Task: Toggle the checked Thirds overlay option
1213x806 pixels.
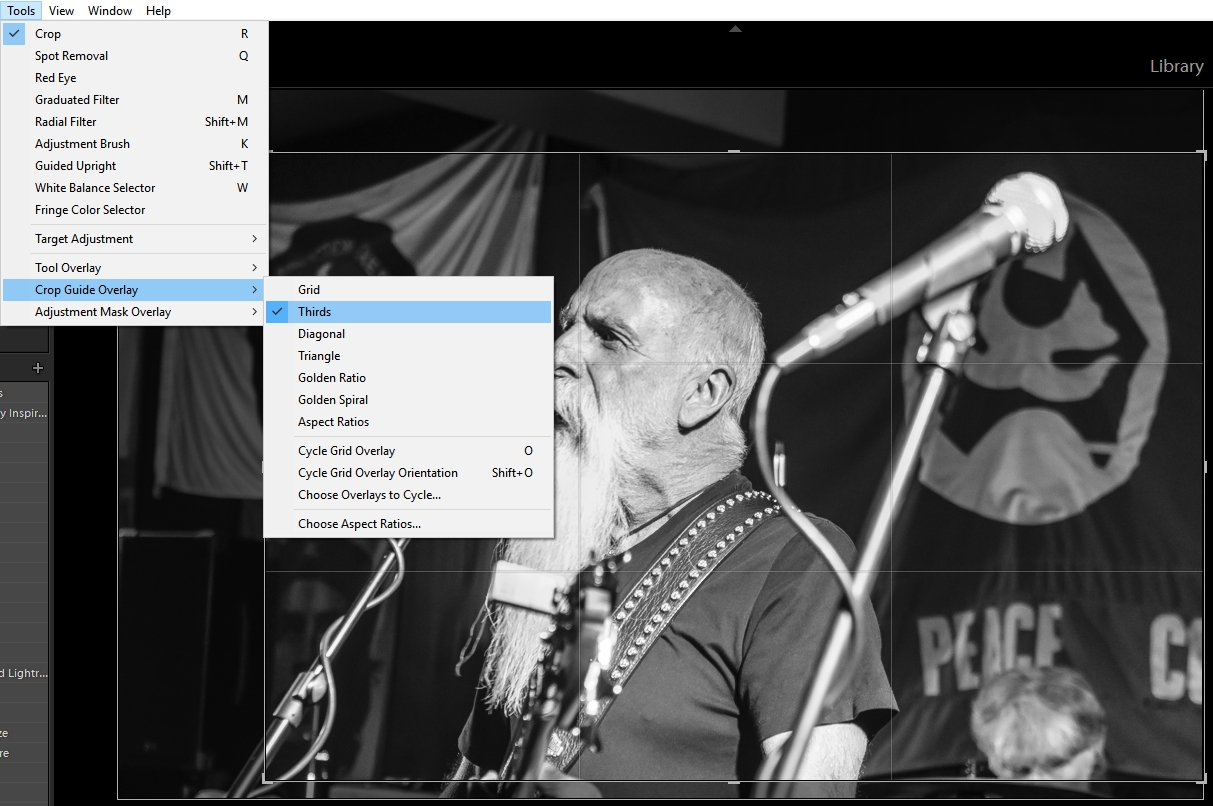Action: coord(314,312)
